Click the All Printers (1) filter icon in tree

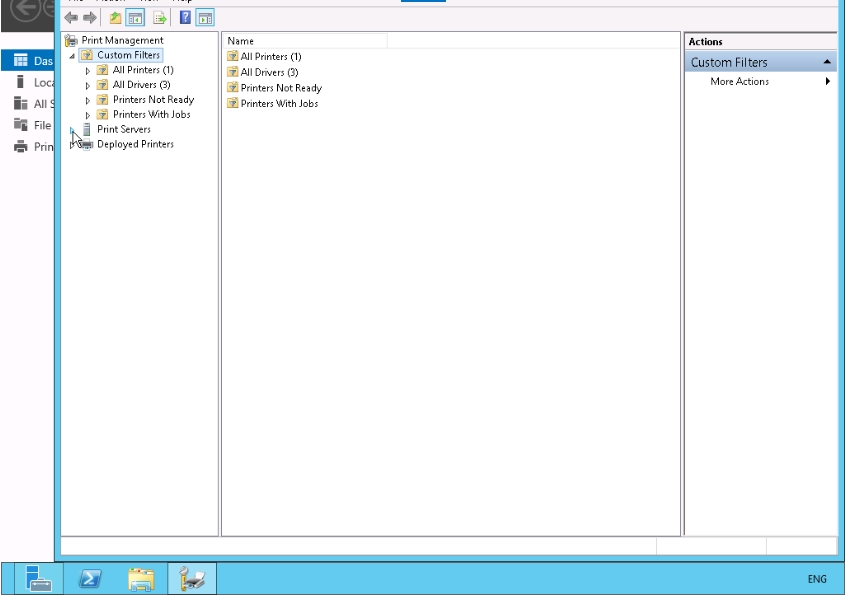[x=102, y=70]
